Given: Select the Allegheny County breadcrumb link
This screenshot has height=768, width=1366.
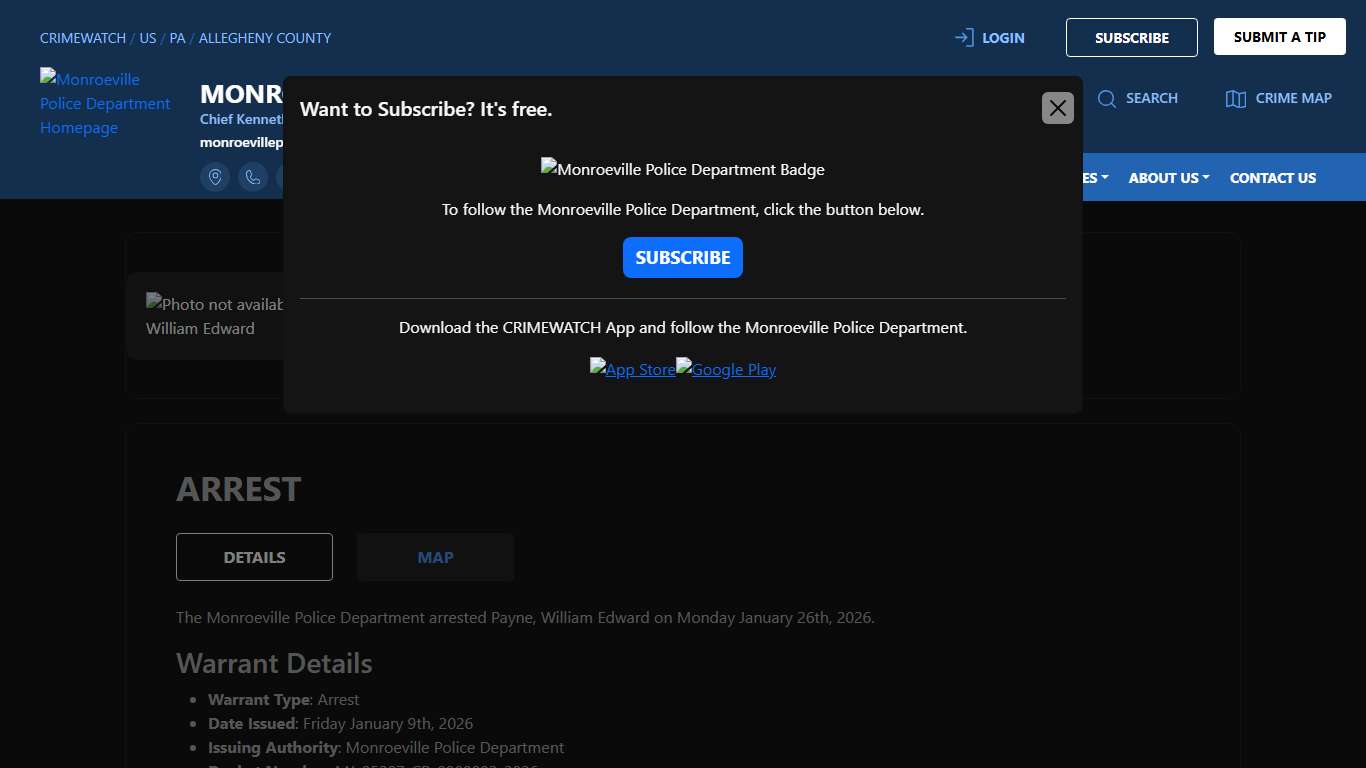Looking at the screenshot, I should point(265,38).
